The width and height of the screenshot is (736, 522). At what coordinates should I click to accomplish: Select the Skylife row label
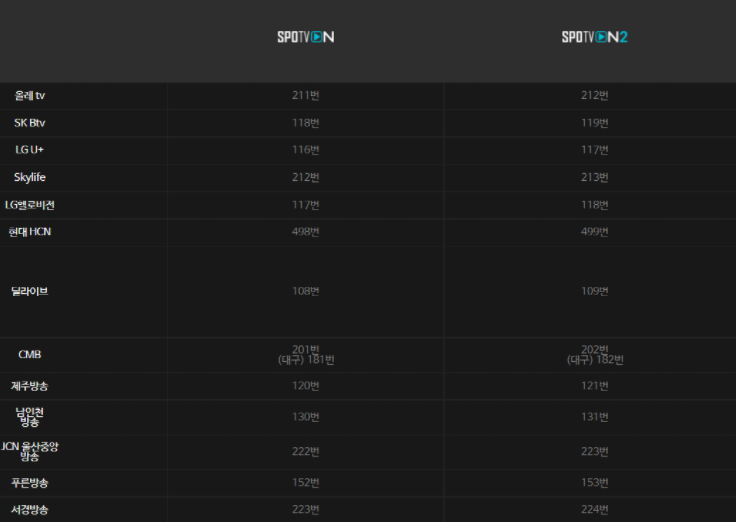(x=30, y=177)
